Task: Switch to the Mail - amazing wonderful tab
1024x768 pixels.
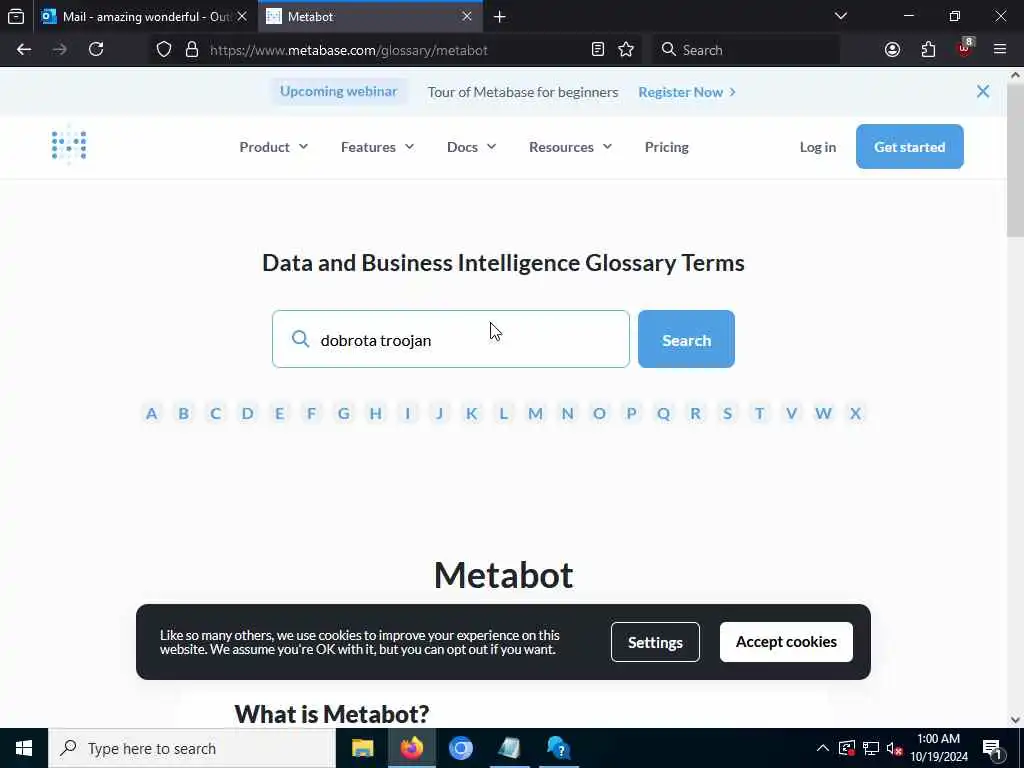Action: point(146,16)
